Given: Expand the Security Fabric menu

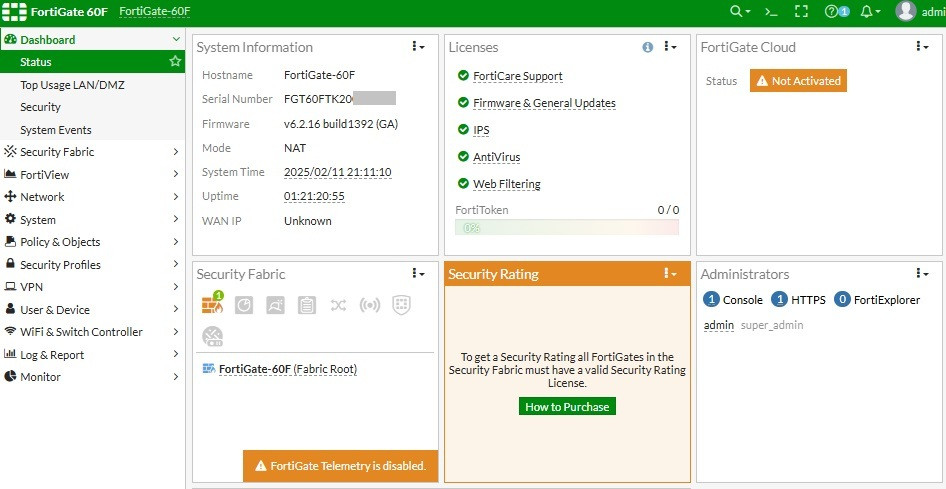Looking at the screenshot, I should tap(176, 152).
